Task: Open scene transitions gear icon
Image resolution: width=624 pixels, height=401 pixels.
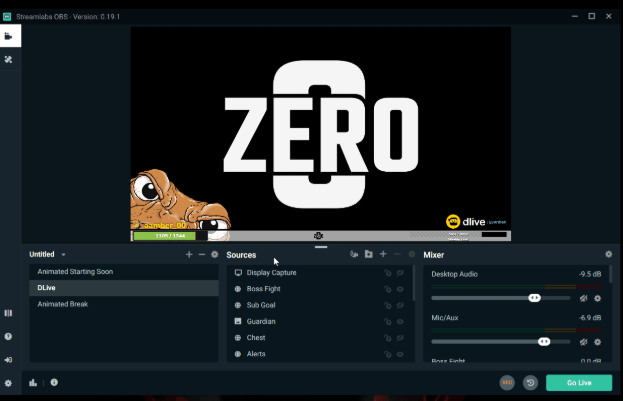Action: coord(214,254)
